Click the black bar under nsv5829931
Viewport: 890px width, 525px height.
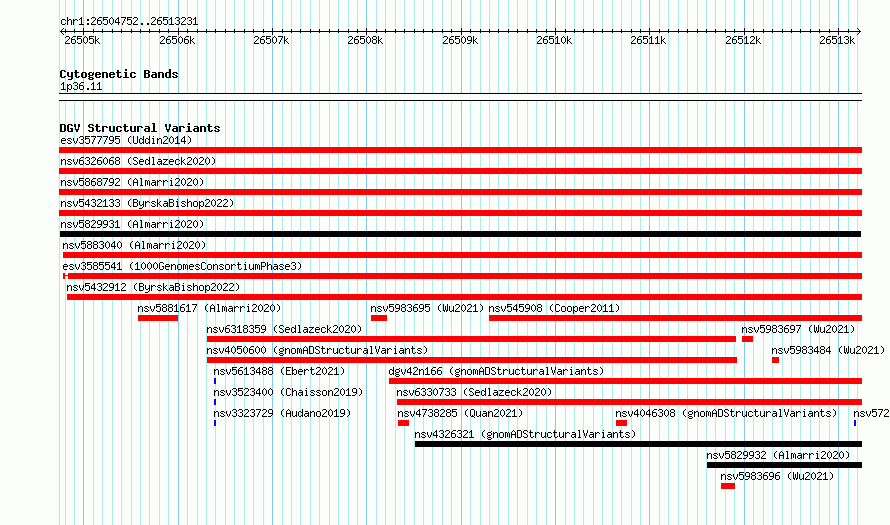460,234
